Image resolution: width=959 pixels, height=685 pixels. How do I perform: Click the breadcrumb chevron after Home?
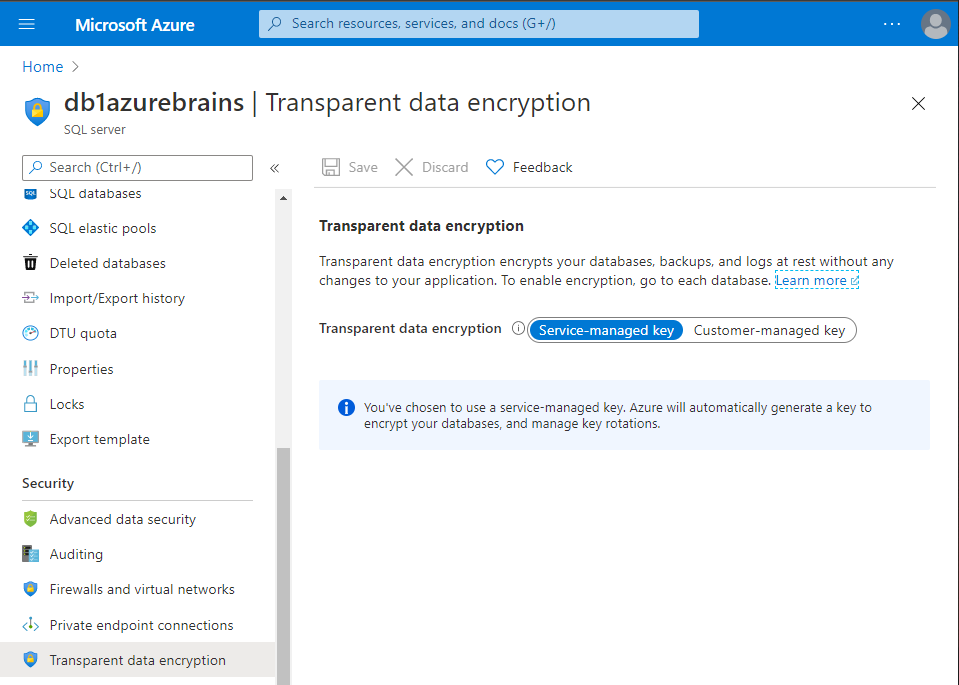(x=75, y=67)
